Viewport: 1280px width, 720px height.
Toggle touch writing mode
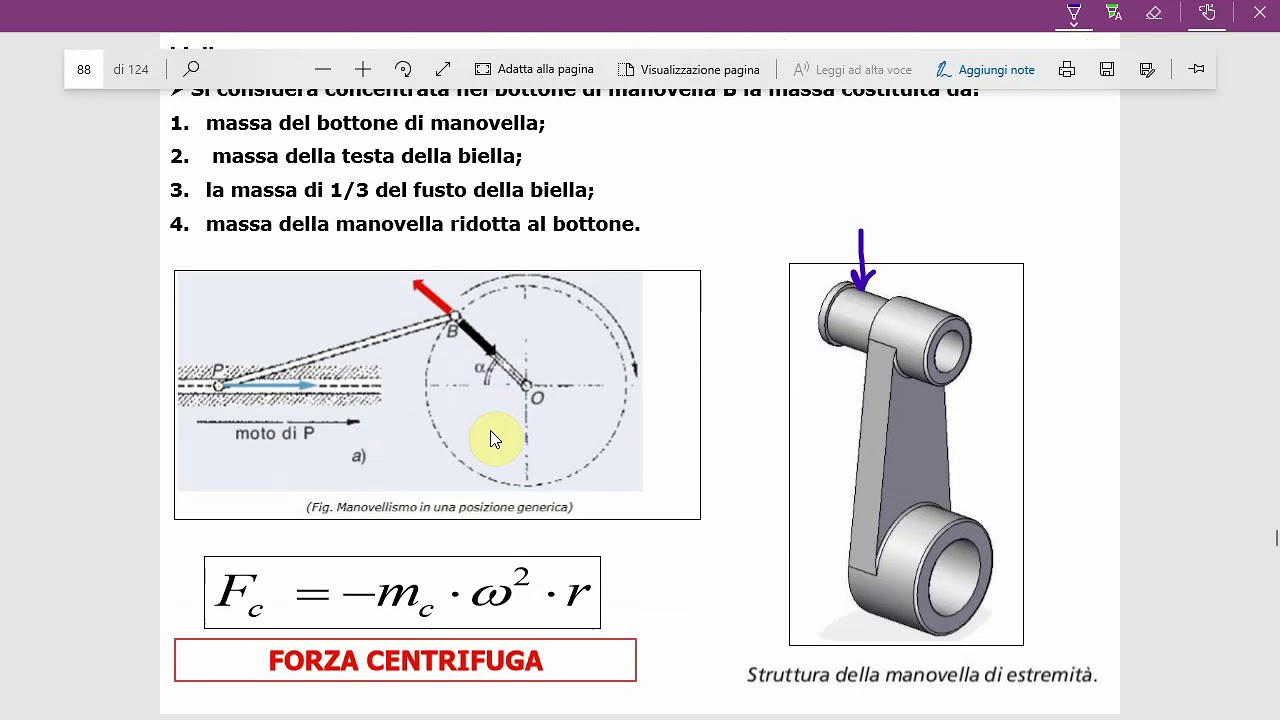(1207, 13)
